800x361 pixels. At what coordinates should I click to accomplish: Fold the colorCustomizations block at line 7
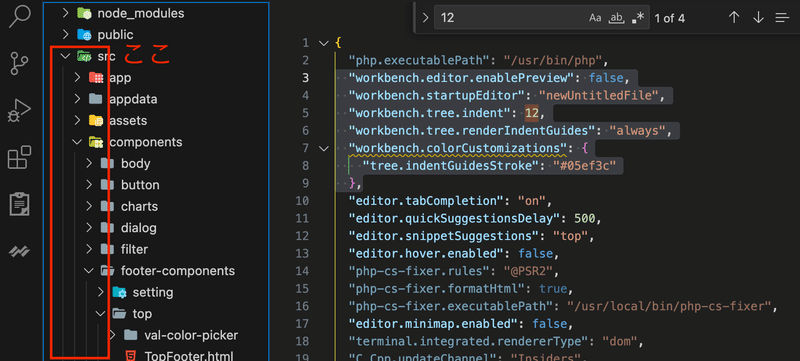(x=323, y=148)
